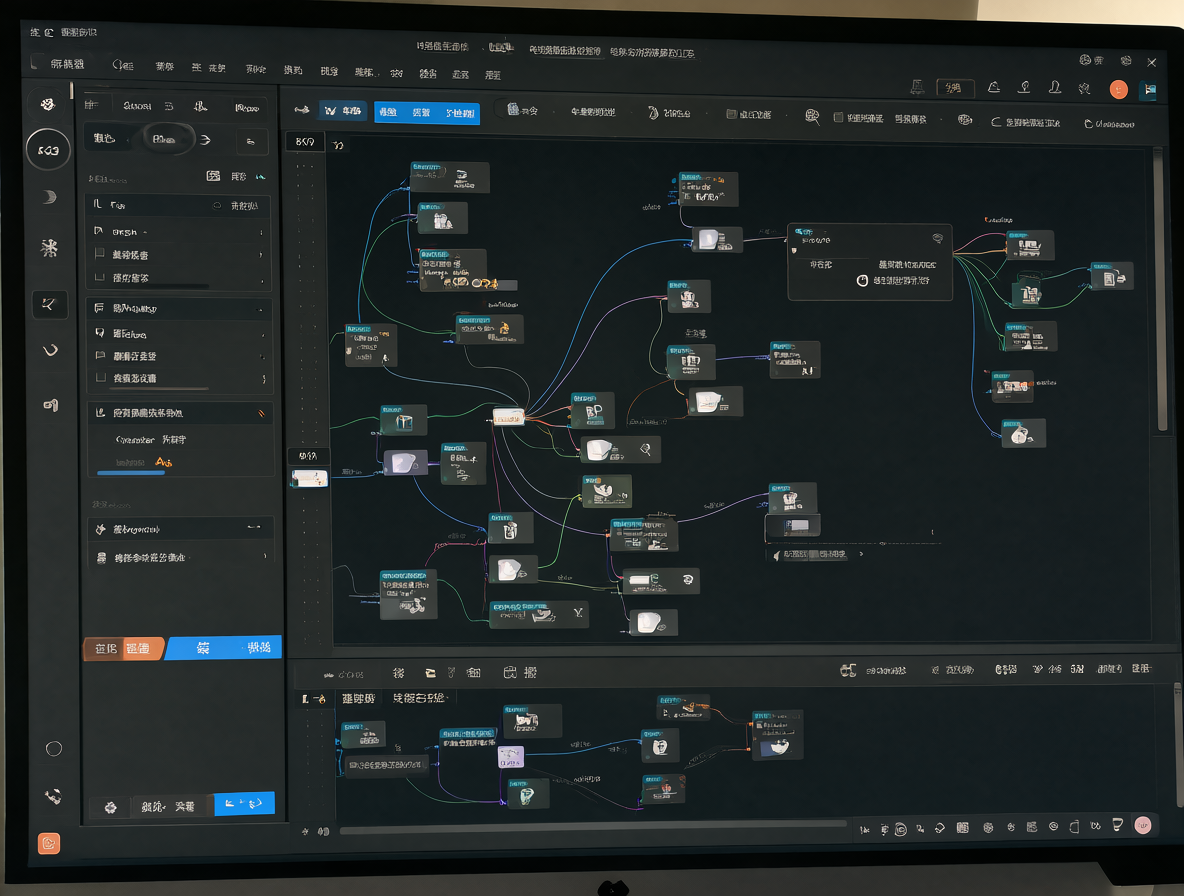Select the thumbnail in the canvas left gutter
This screenshot has height=896, width=1184.
tap(310, 479)
